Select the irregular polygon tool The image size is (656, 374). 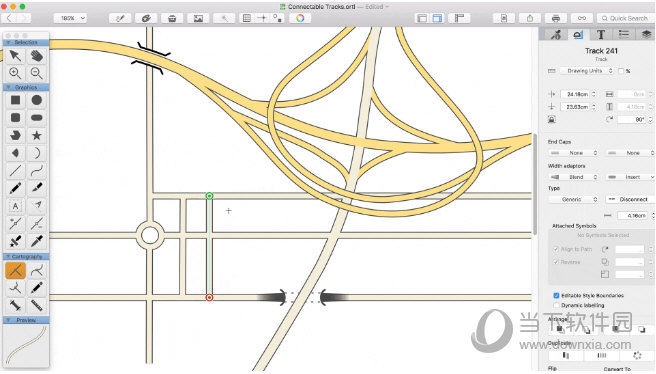15,135
